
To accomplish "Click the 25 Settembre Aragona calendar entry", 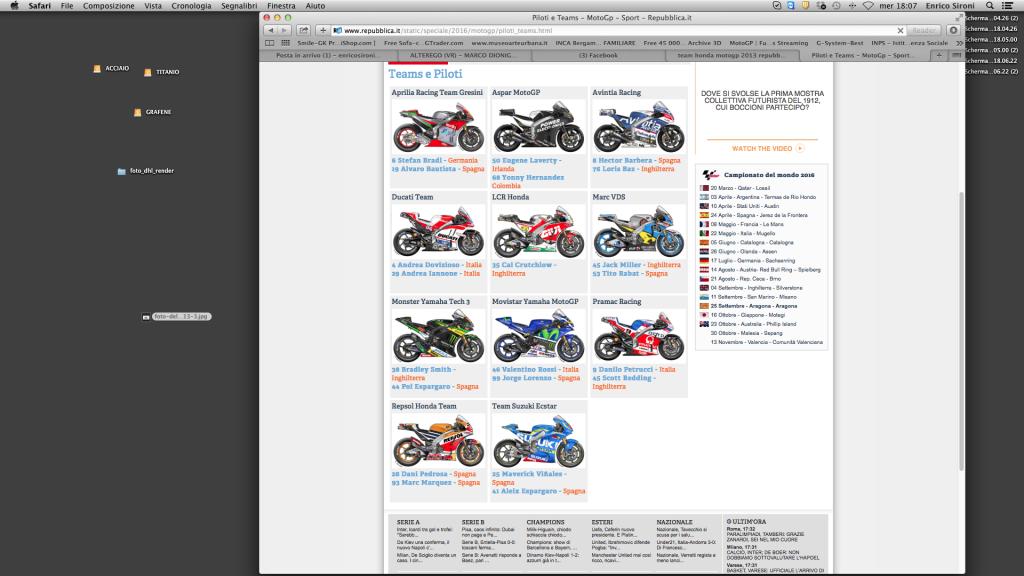I will point(748,306).
